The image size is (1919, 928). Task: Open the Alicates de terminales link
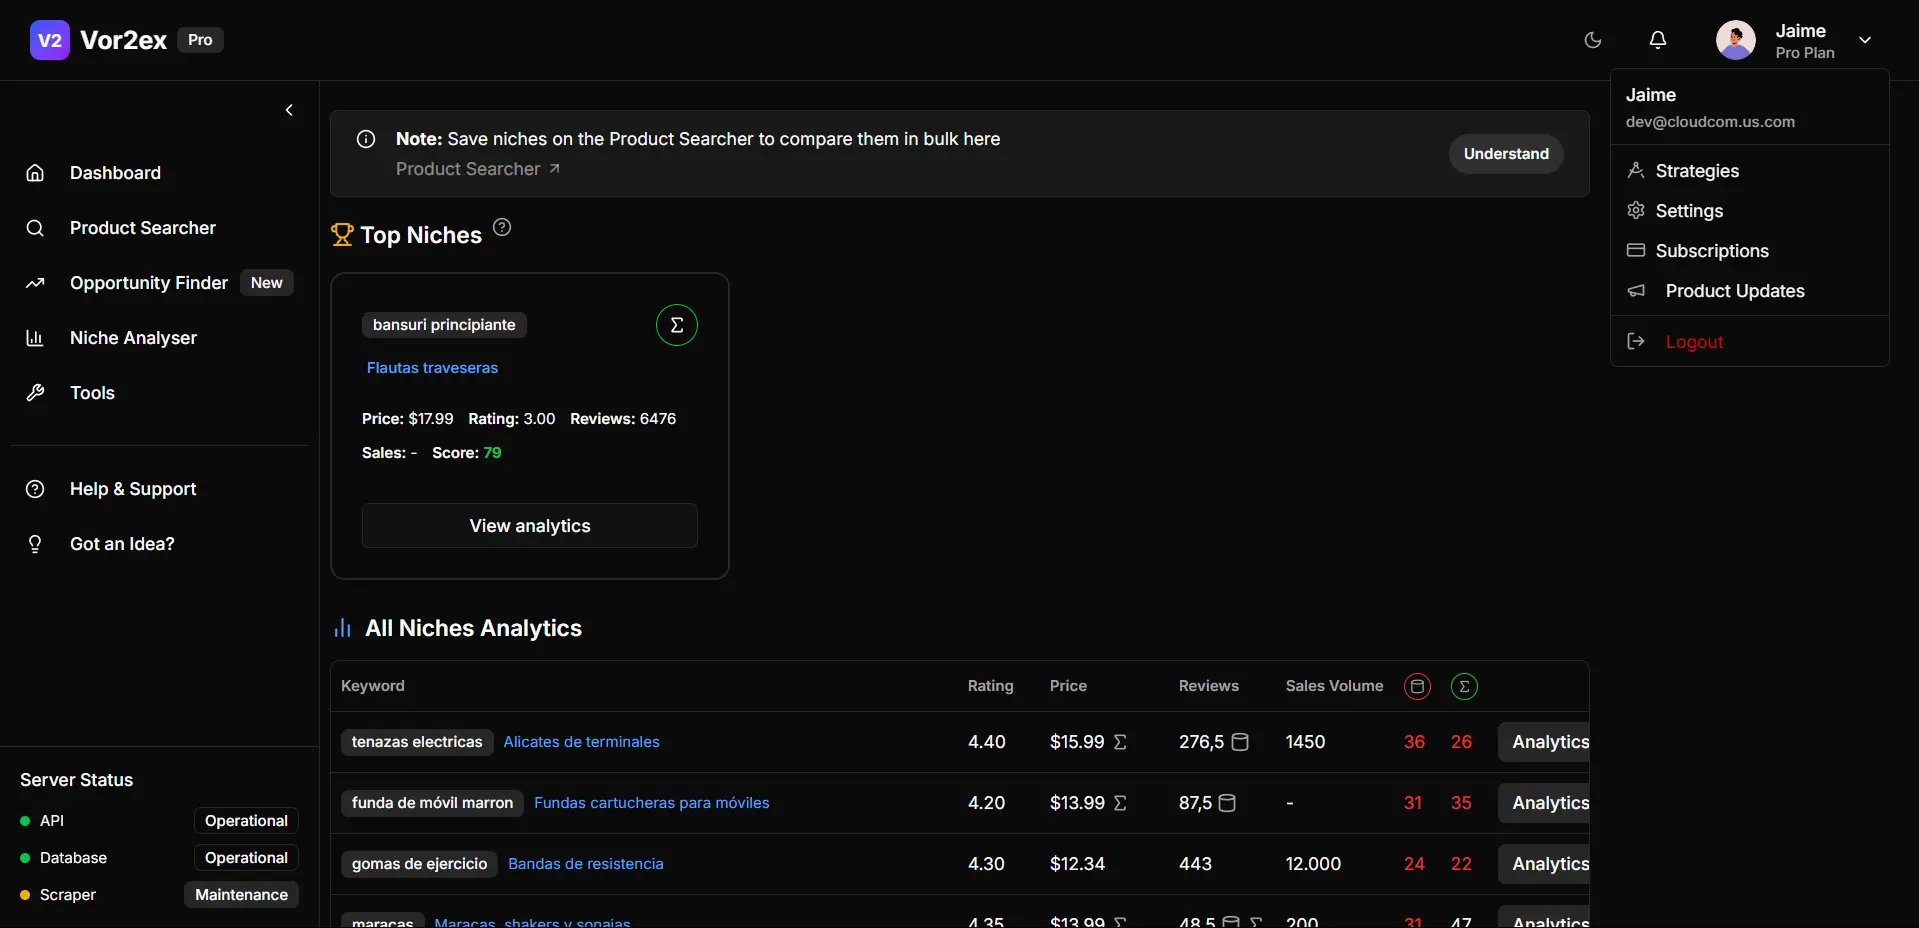pyautogui.click(x=581, y=742)
